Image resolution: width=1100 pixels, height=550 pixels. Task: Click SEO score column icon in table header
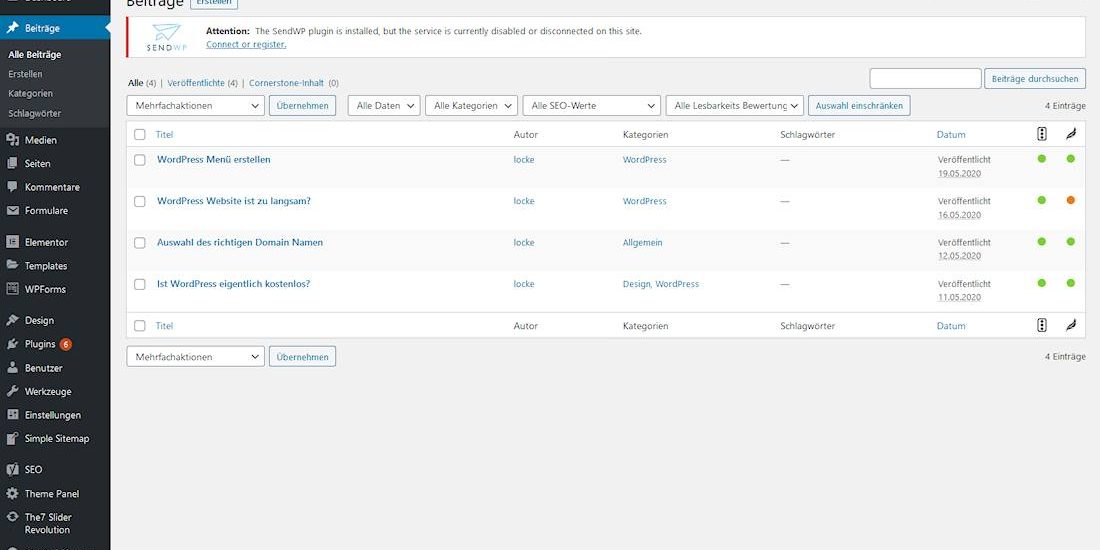pos(1042,134)
